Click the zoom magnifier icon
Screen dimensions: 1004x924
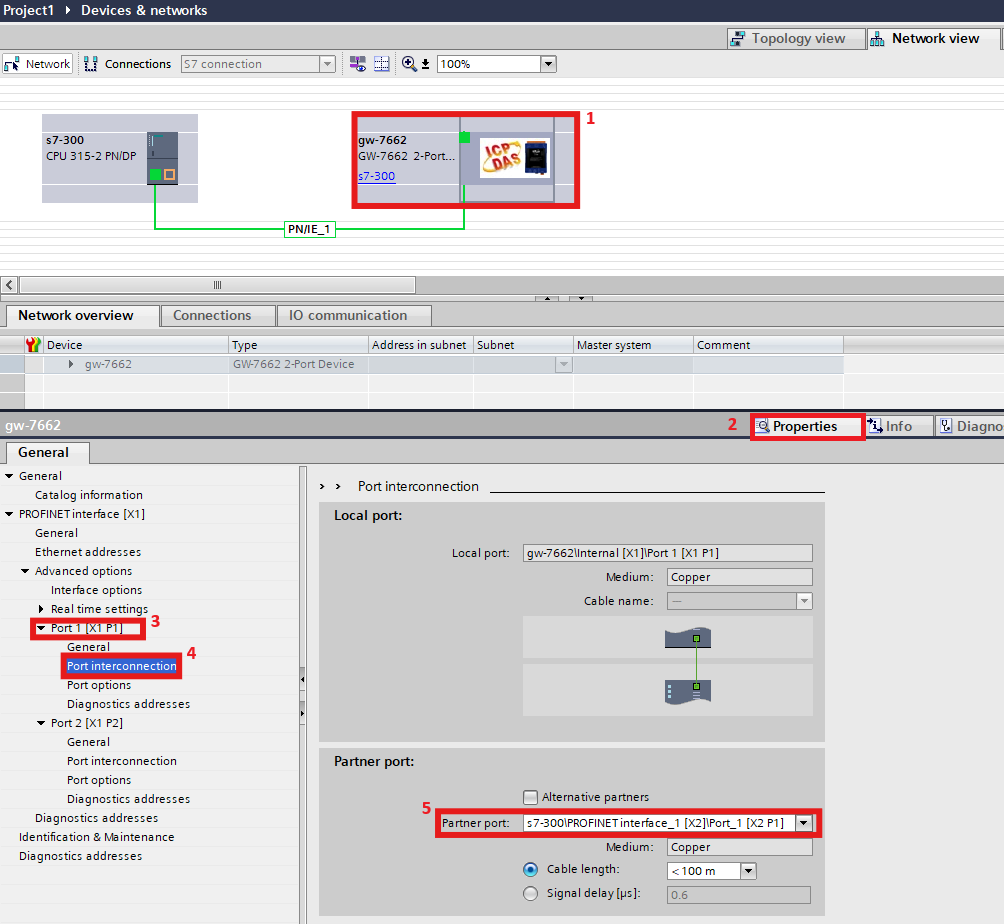point(409,64)
